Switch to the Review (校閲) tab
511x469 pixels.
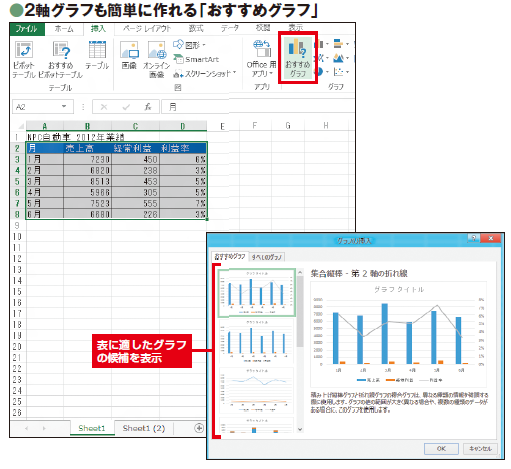pyautogui.click(x=263, y=28)
